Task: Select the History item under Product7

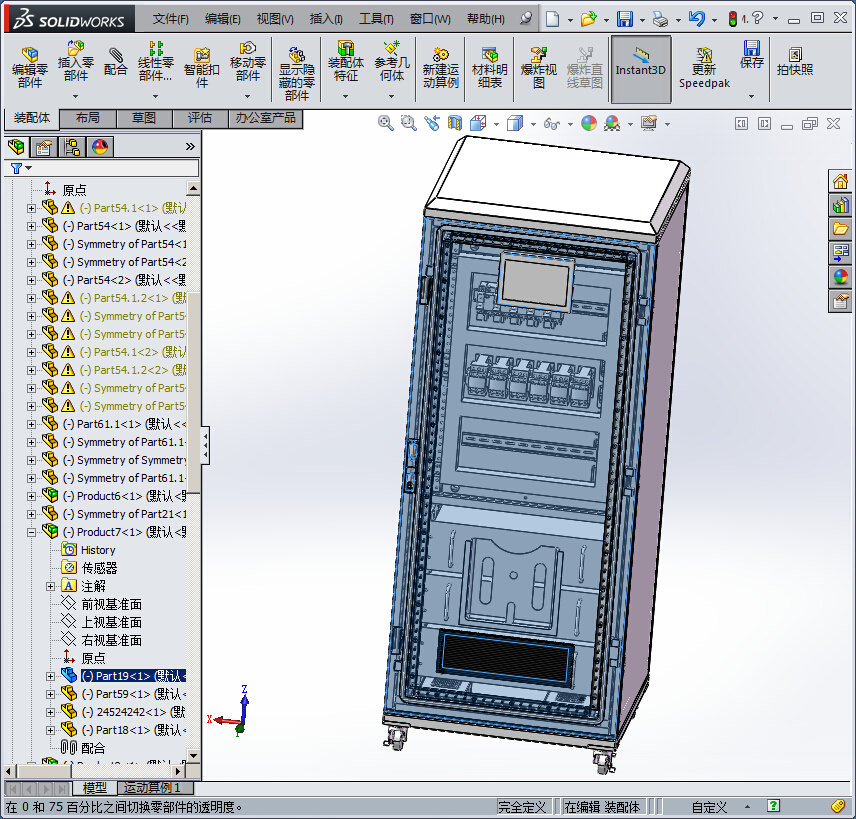Action: [97, 550]
